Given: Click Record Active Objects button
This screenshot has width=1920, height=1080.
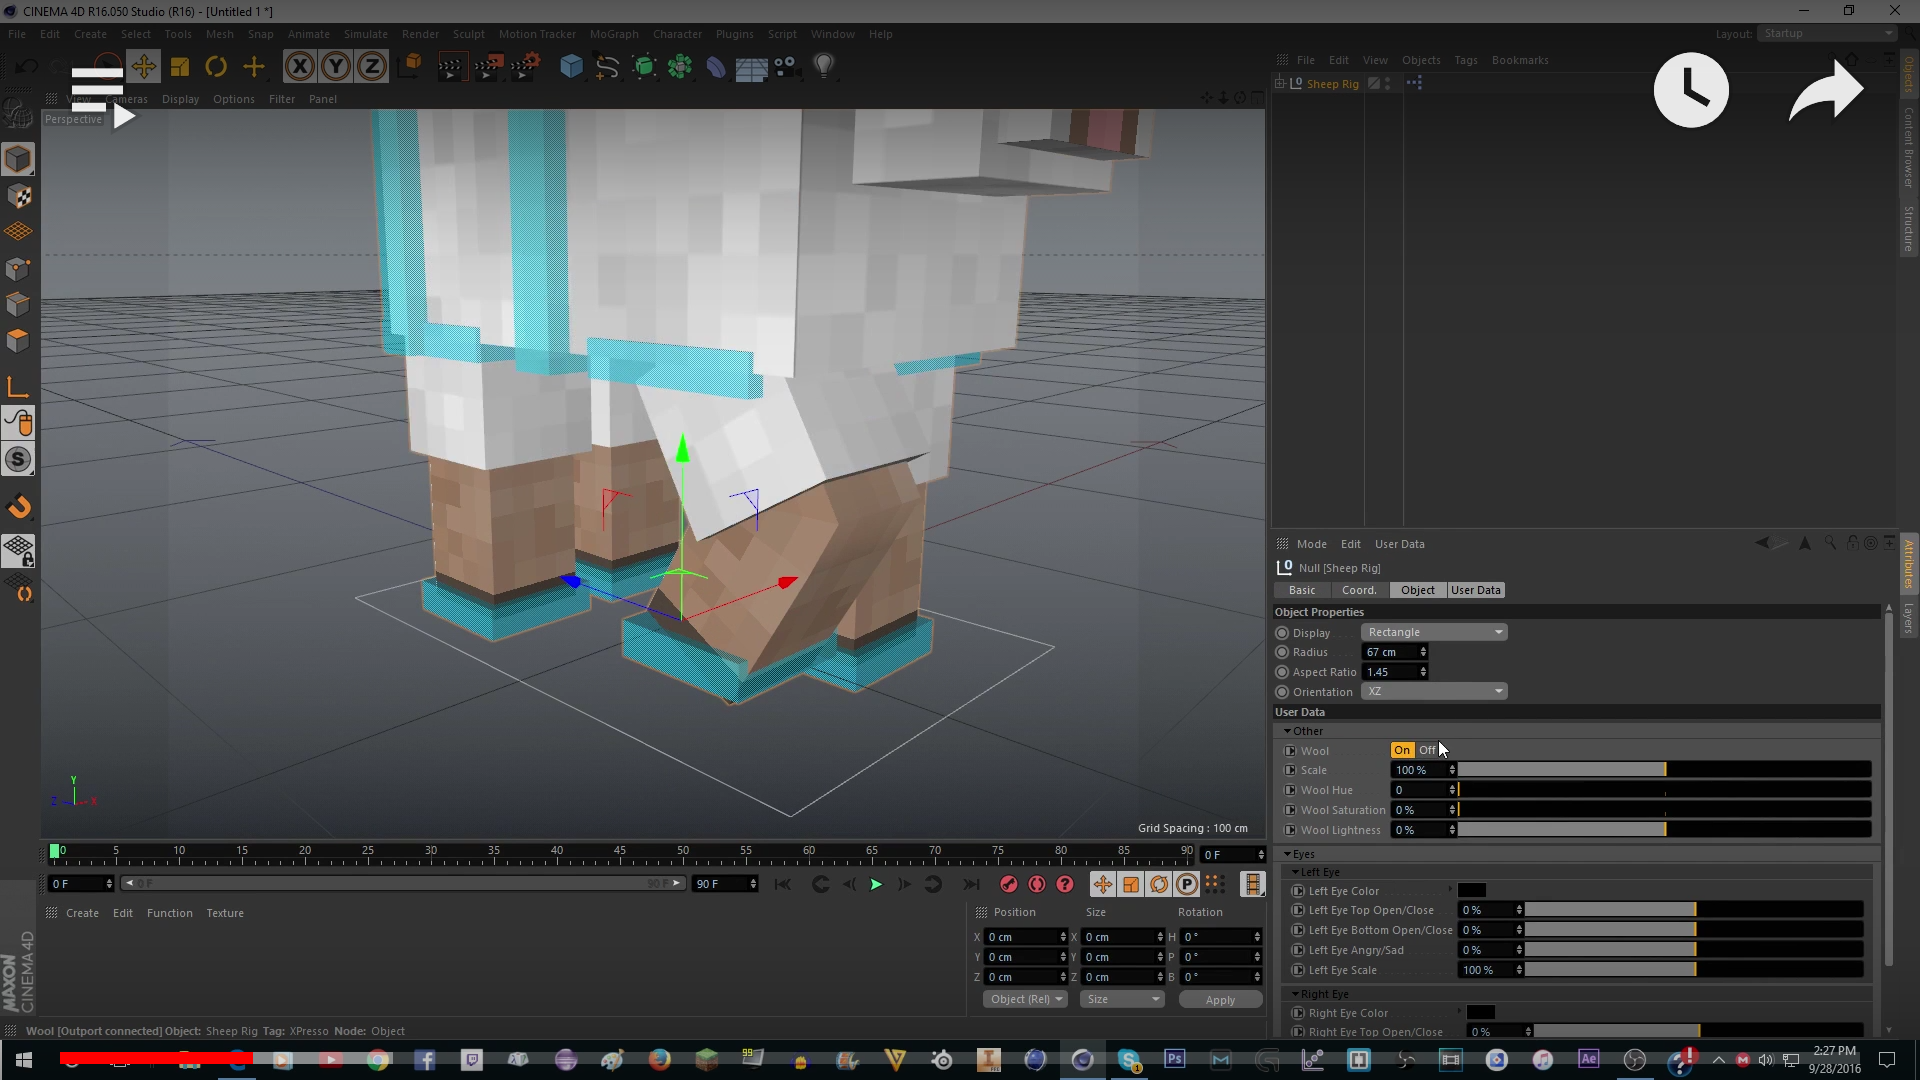Looking at the screenshot, I should 1008,884.
